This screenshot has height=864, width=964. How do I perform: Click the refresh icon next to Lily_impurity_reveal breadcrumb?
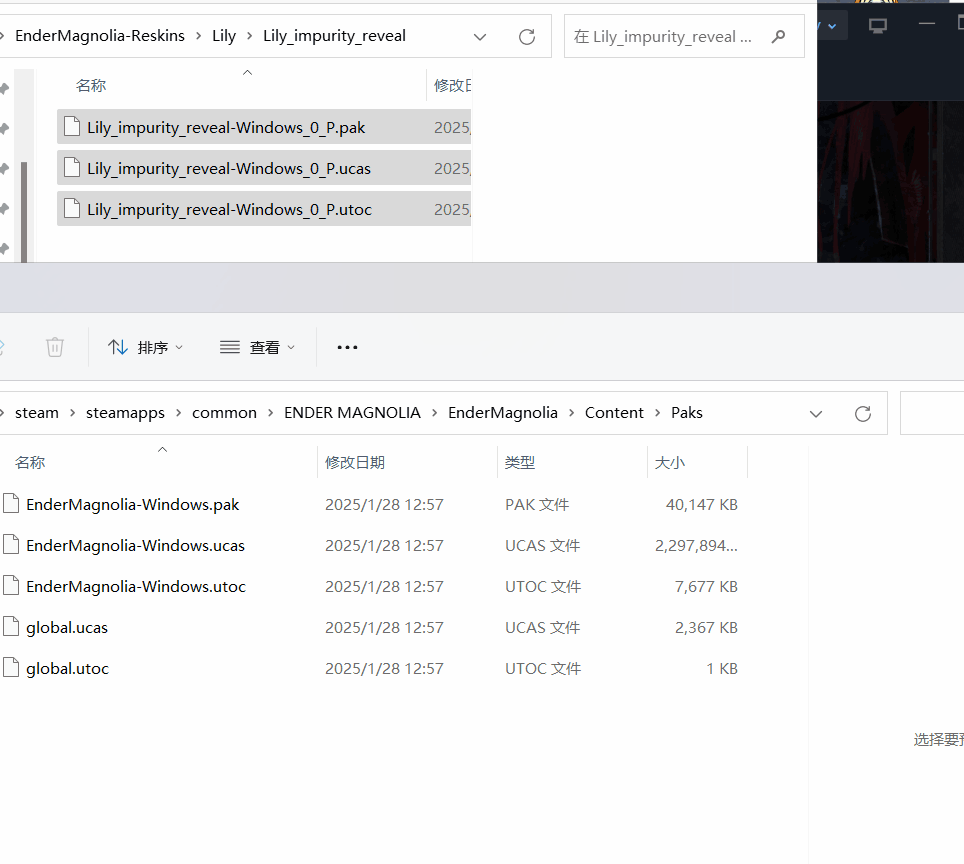[x=527, y=36]
